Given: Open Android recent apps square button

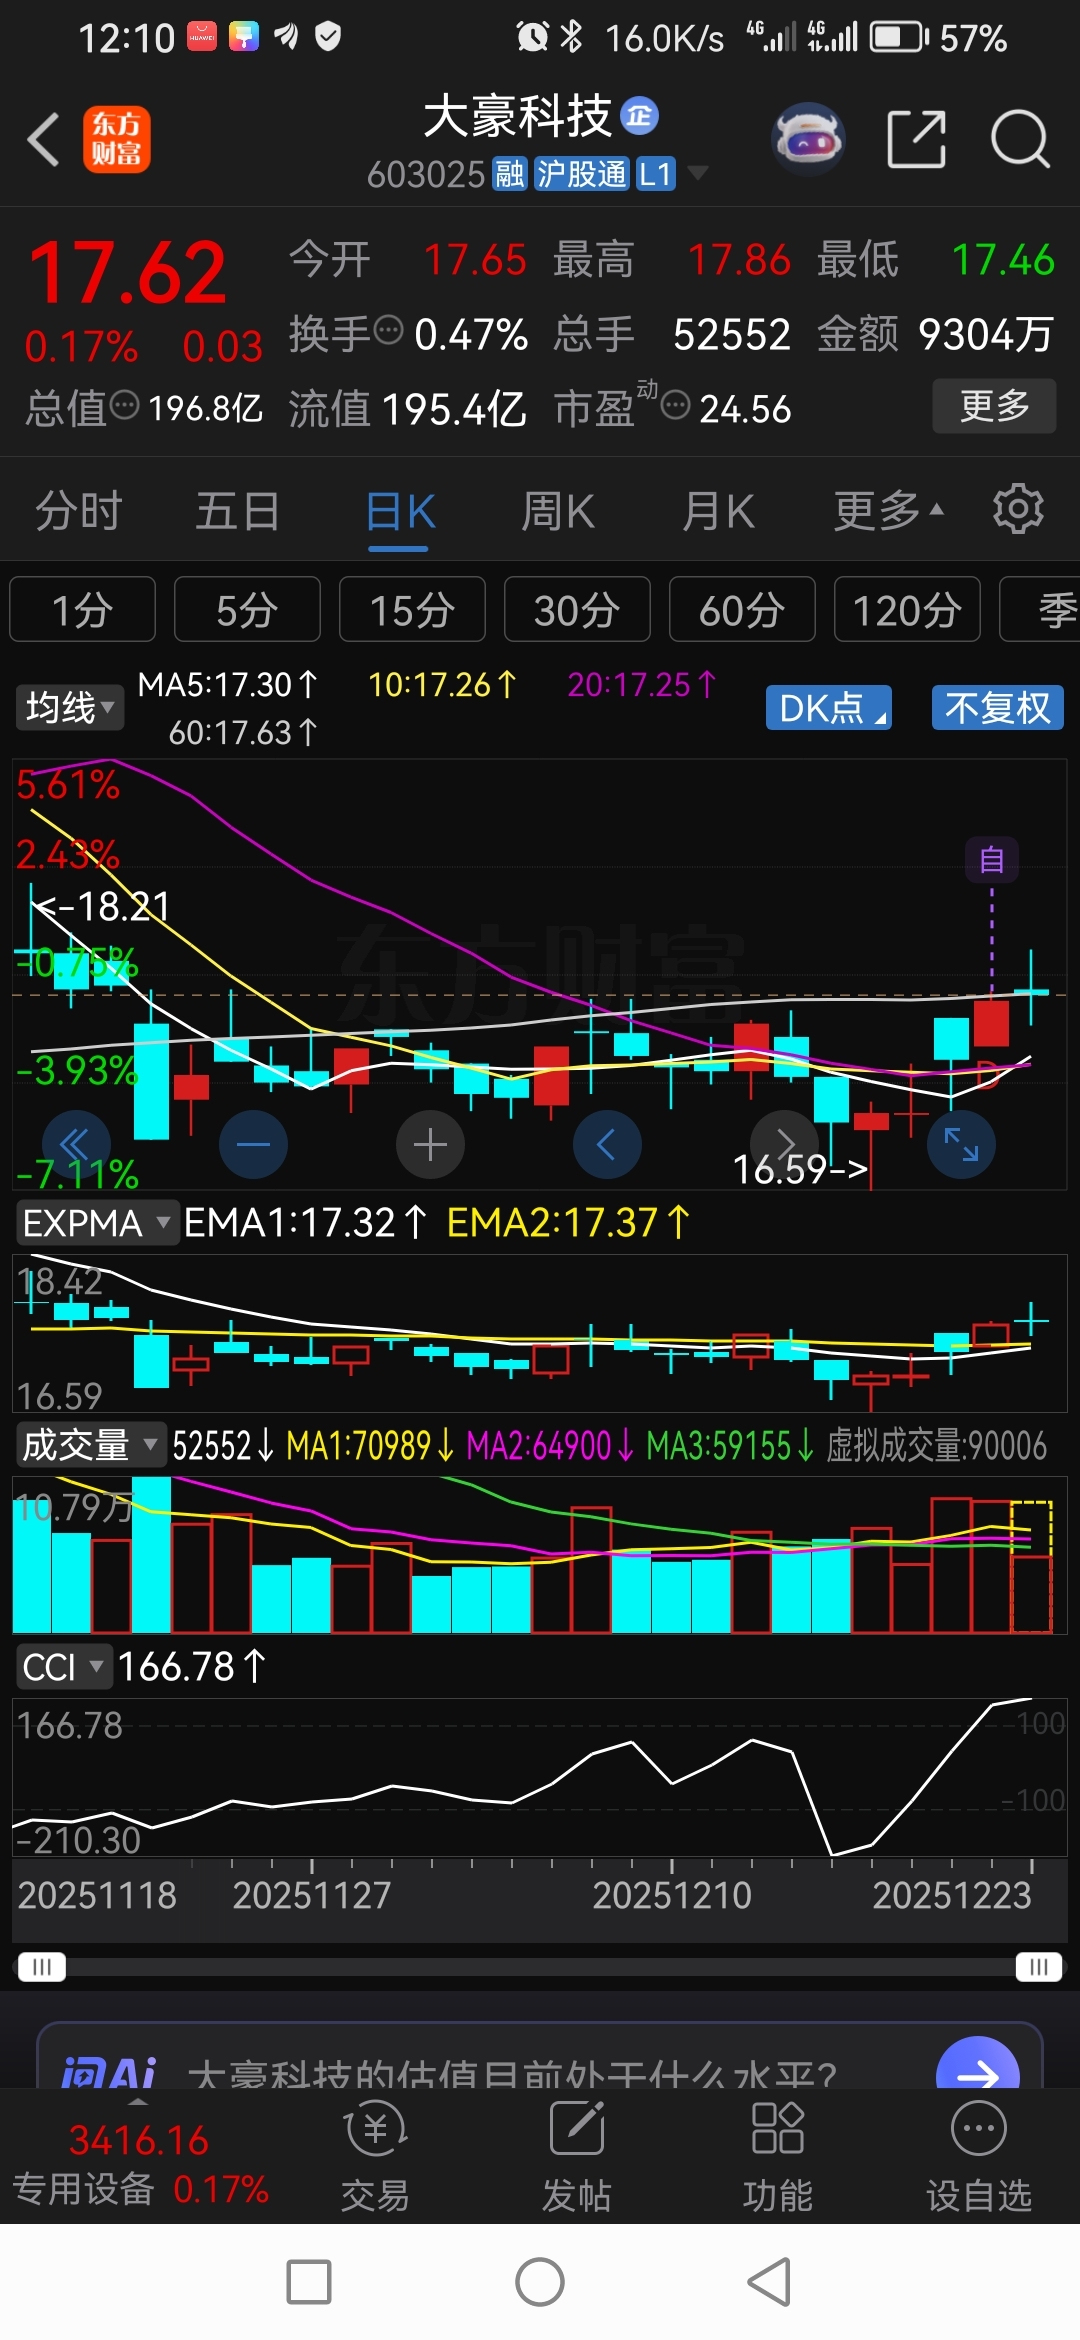Looking at the screenshot, I should pos(309,2282).
